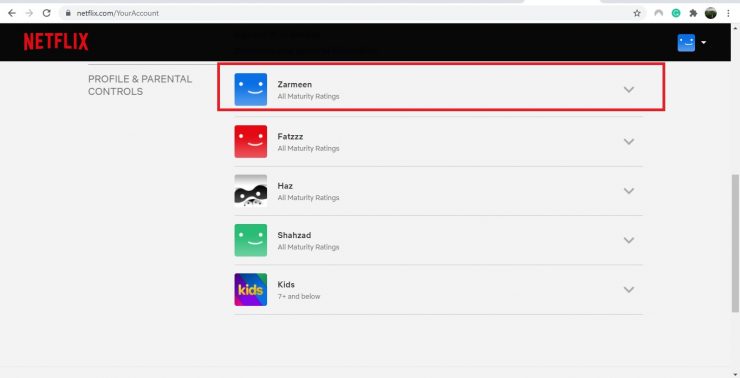Open the Chrome three-dot menu
This screenshot has width=740, height=378.
[x=729, y=13]
